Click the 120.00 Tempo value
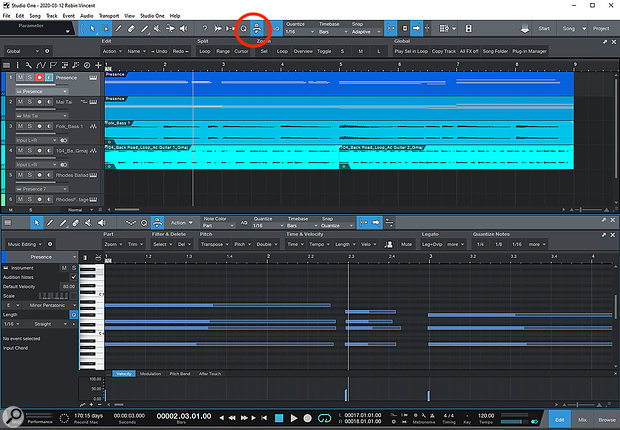Image resolution: width=620 pixels, height=430 pixels. click(x=486, y=415)
